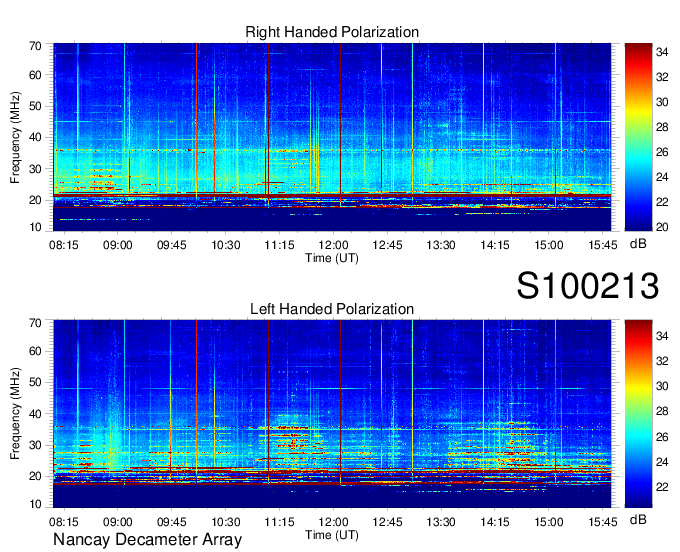Click the 10 frequency tick of Left Handed plot
680x552 pixels.
[35, 504]
